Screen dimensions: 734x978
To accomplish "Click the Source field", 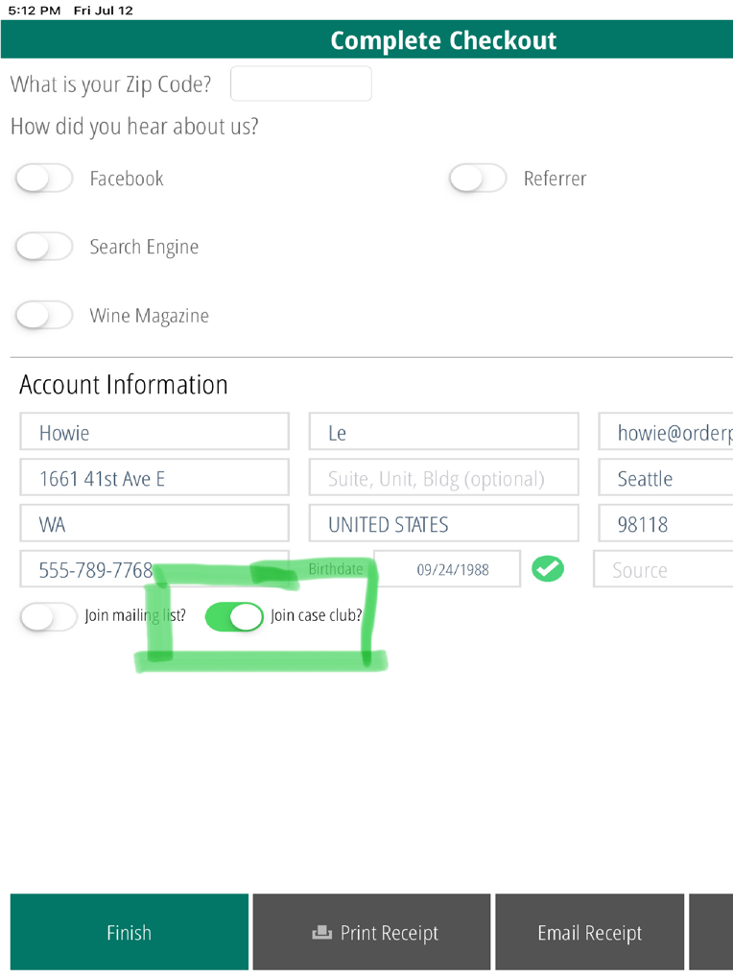I will click(663, 569).
